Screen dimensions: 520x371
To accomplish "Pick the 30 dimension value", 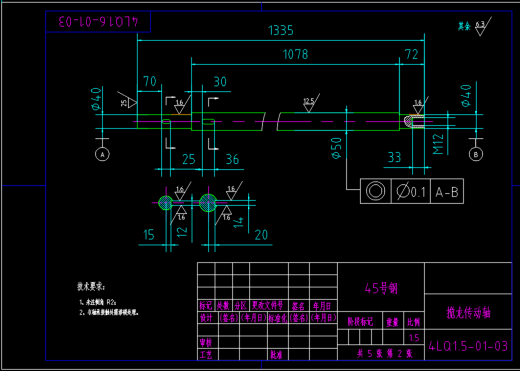I will pyautogui.click(x=220, y=82).
